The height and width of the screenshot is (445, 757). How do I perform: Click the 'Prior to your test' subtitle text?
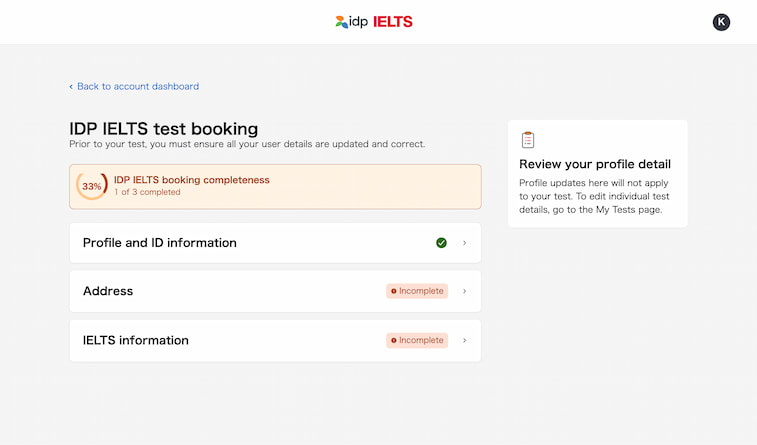(x=247, y=144)
